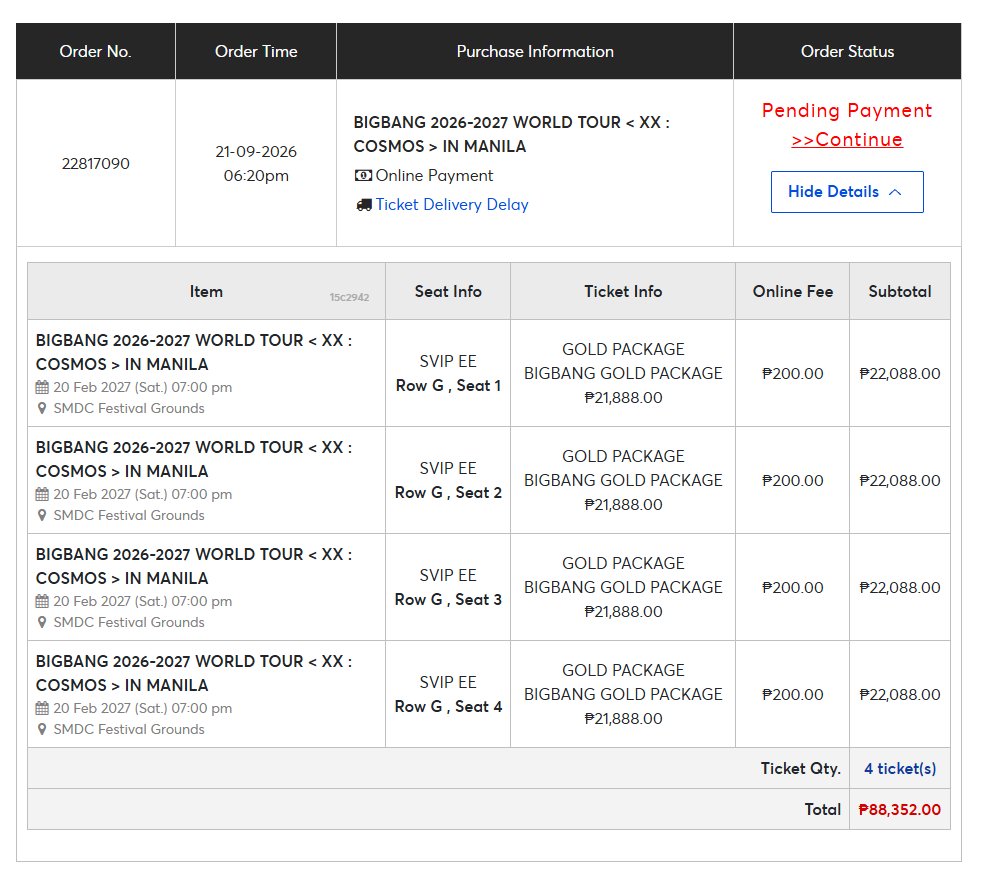Viewport: 987px width, 877px height.
Task: Click the location pin icon in the Seat 4 row
Action: [x=42, y=730]
